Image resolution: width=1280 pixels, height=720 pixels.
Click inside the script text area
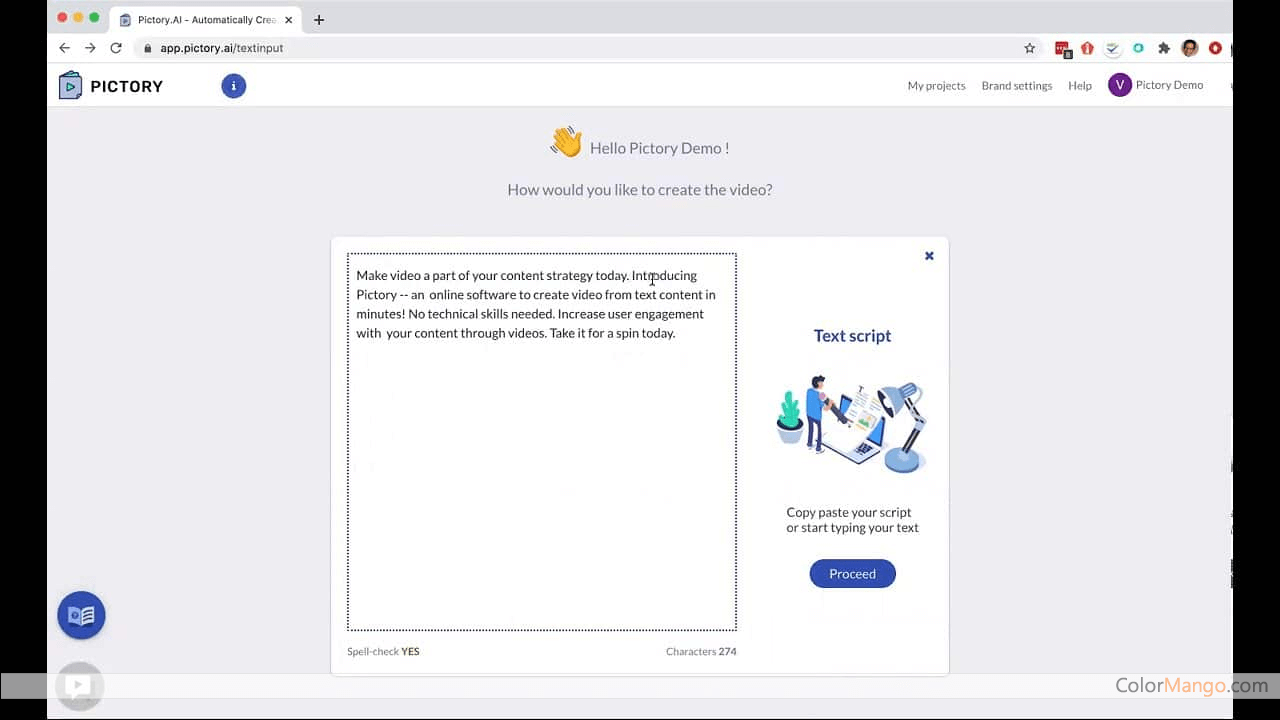[541, 480]
